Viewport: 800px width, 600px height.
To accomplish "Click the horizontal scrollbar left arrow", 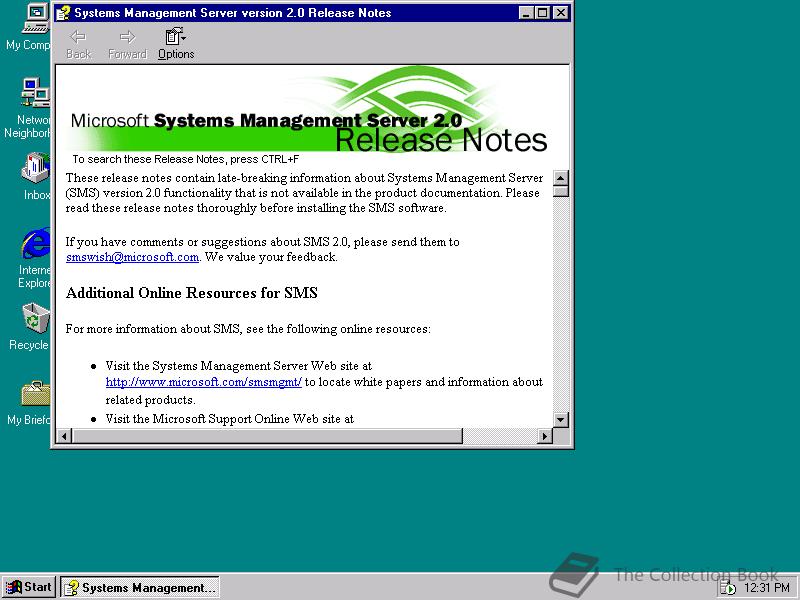I will (64, 436).
